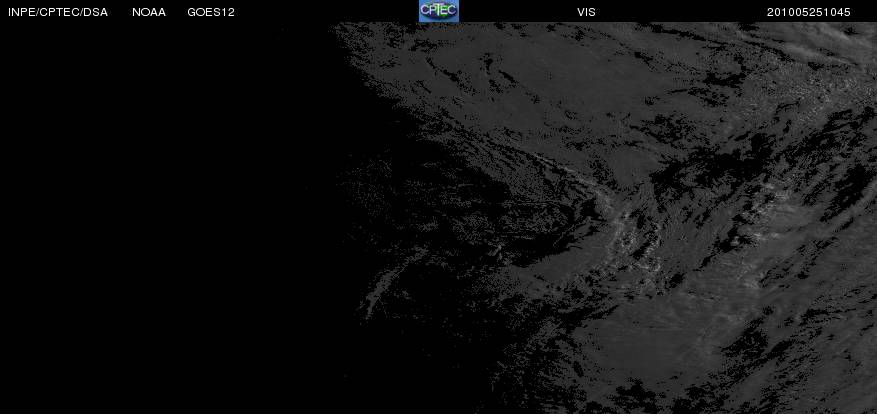Viewport: 877px width, 414px height.
Task: Select the 201005251045 timestamp
Action: [808, 12]
